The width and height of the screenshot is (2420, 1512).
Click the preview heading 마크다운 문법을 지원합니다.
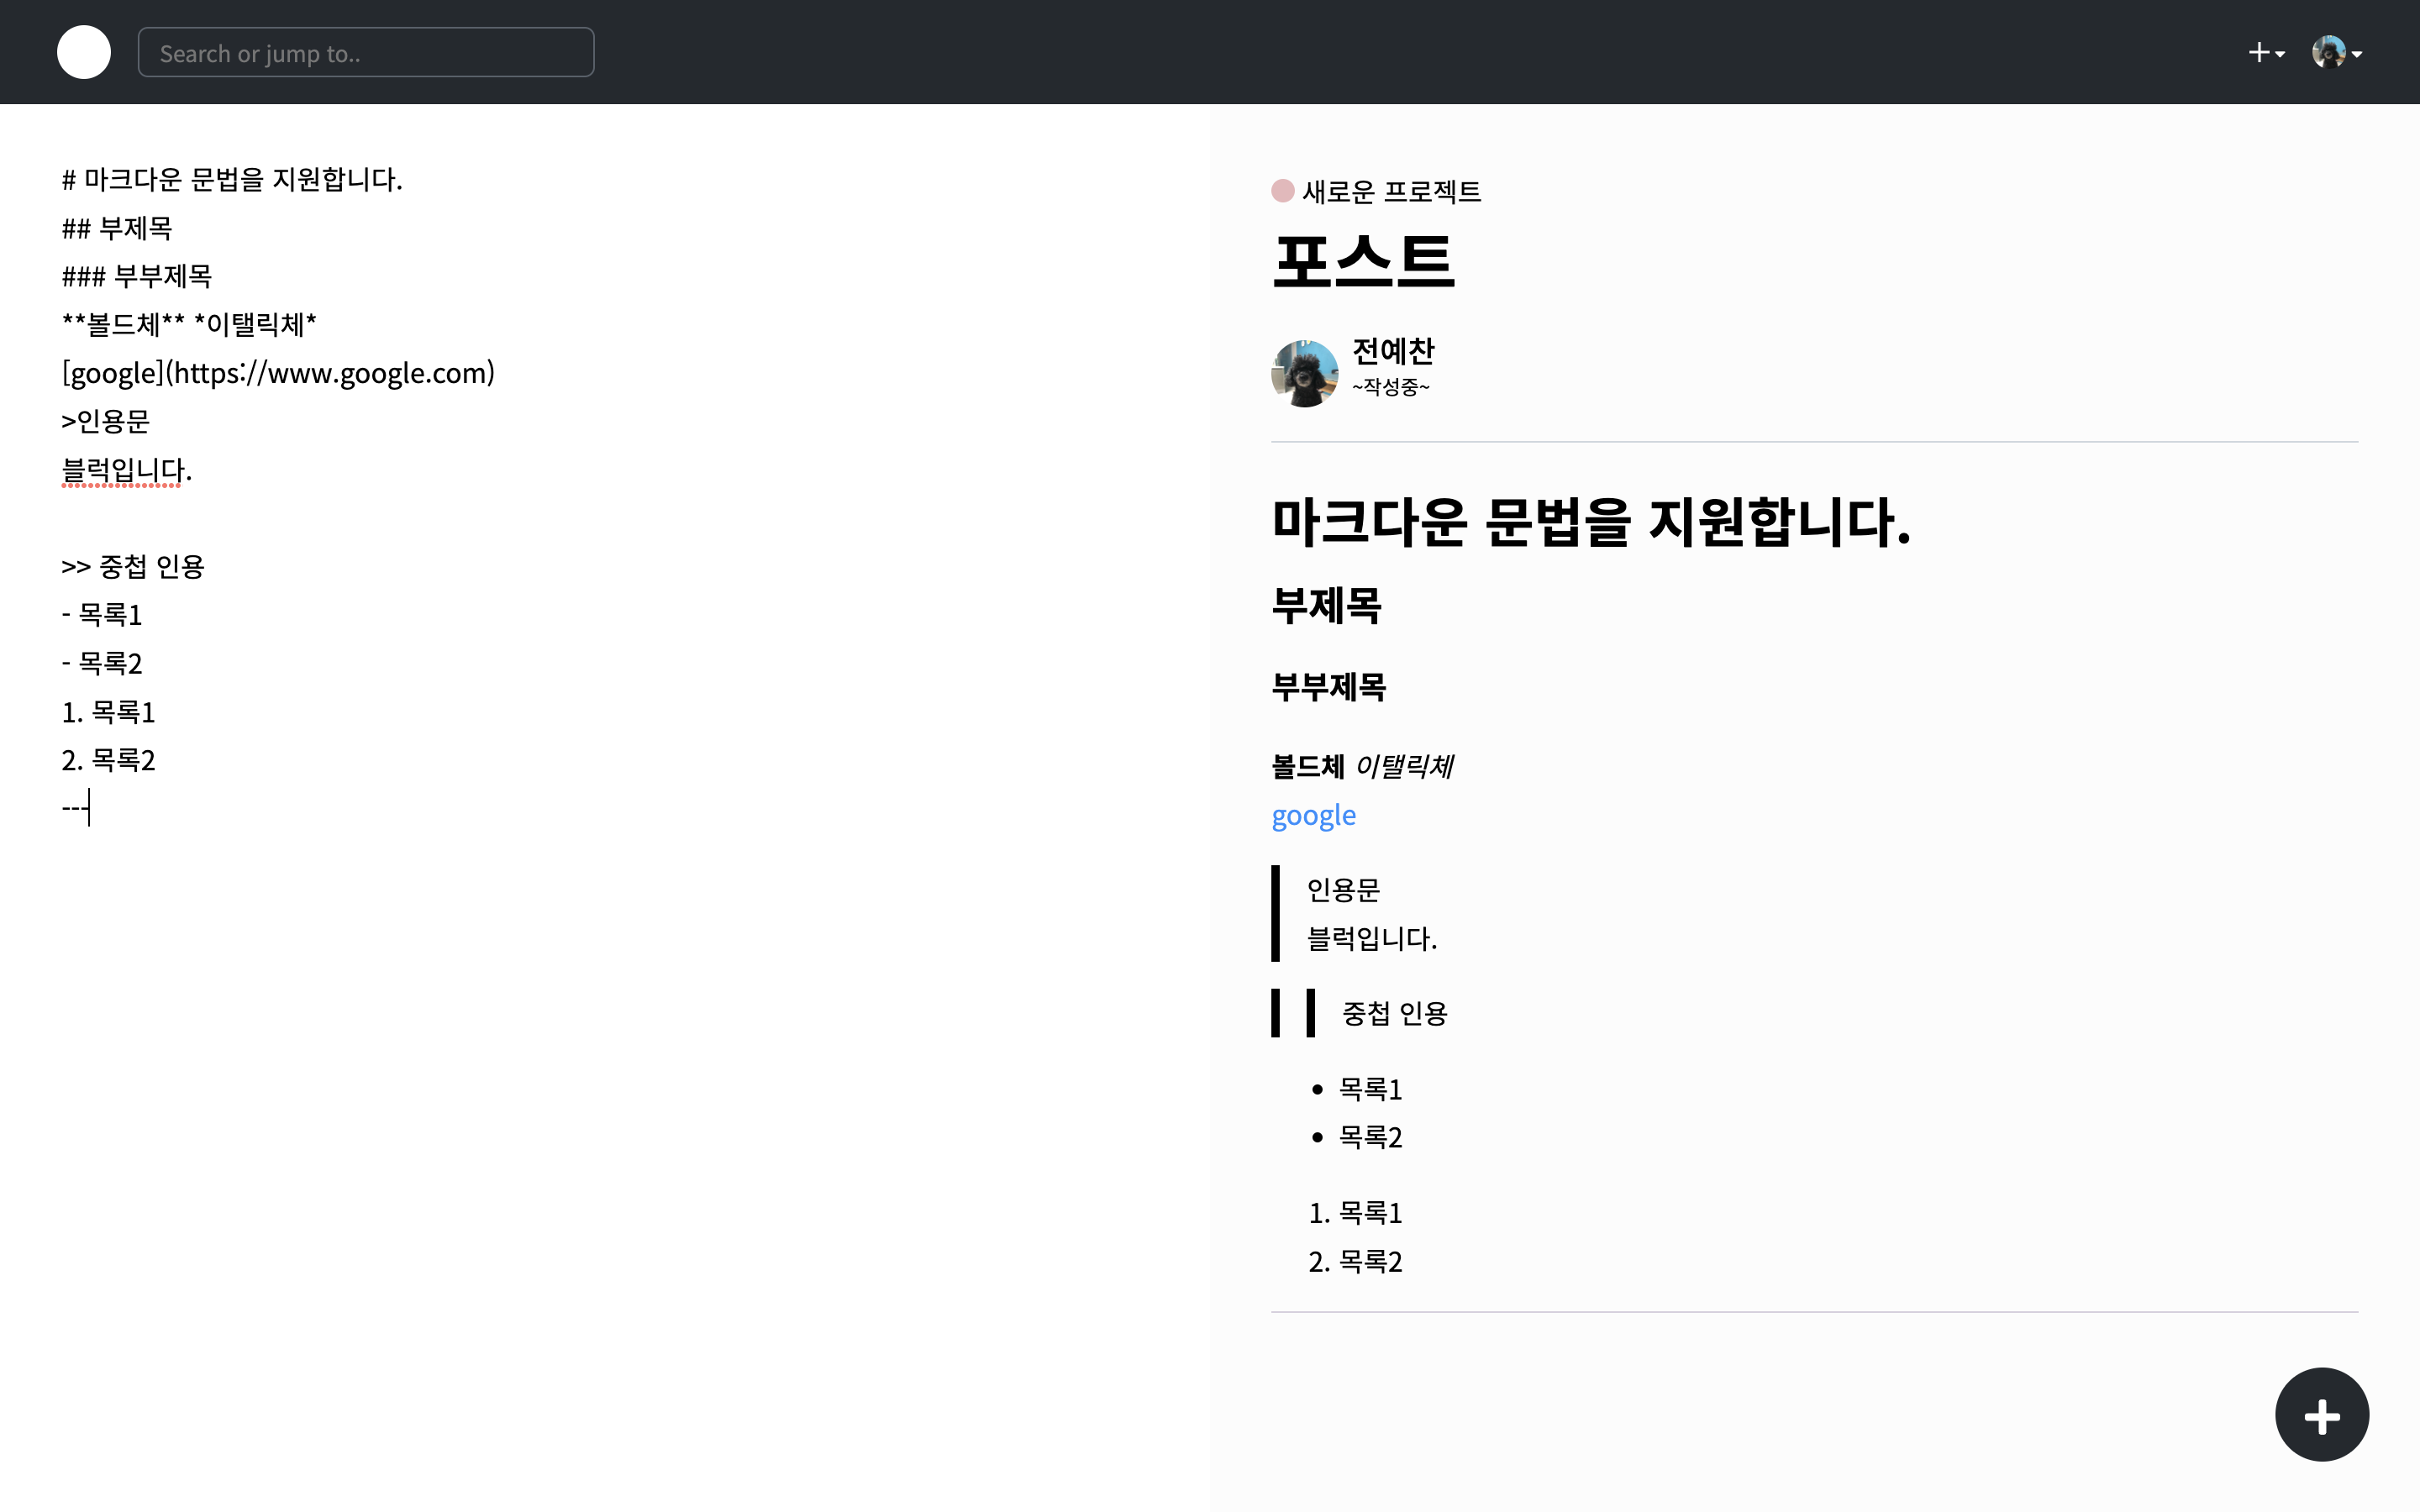pyautogui.click(x=1590, y=523)
